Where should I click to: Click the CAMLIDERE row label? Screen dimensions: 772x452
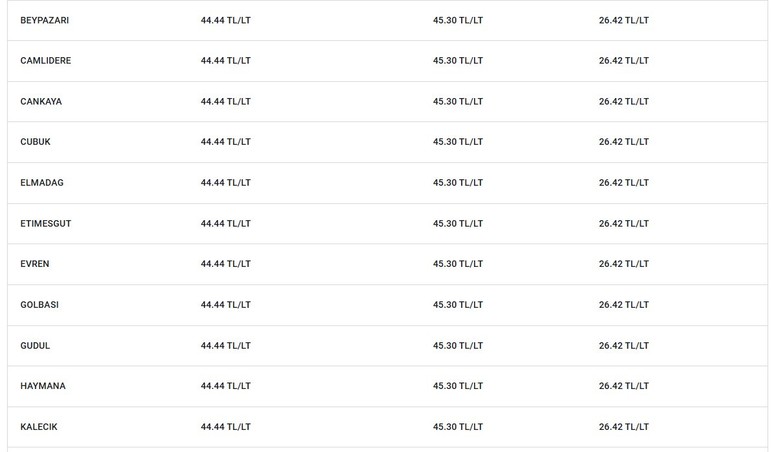point(45,61)
